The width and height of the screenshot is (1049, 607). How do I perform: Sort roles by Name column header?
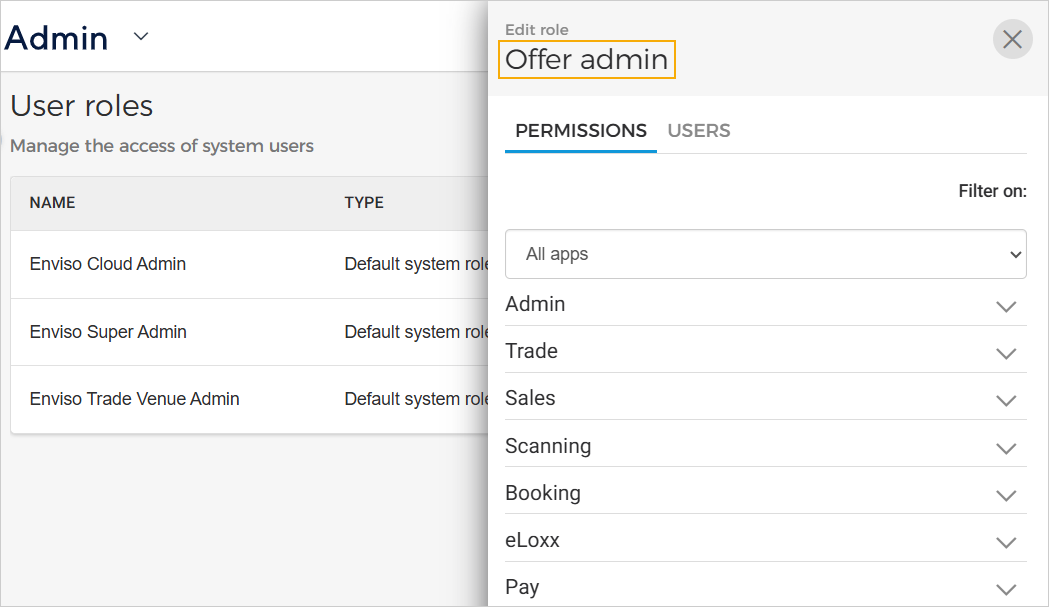pos(52,203)
